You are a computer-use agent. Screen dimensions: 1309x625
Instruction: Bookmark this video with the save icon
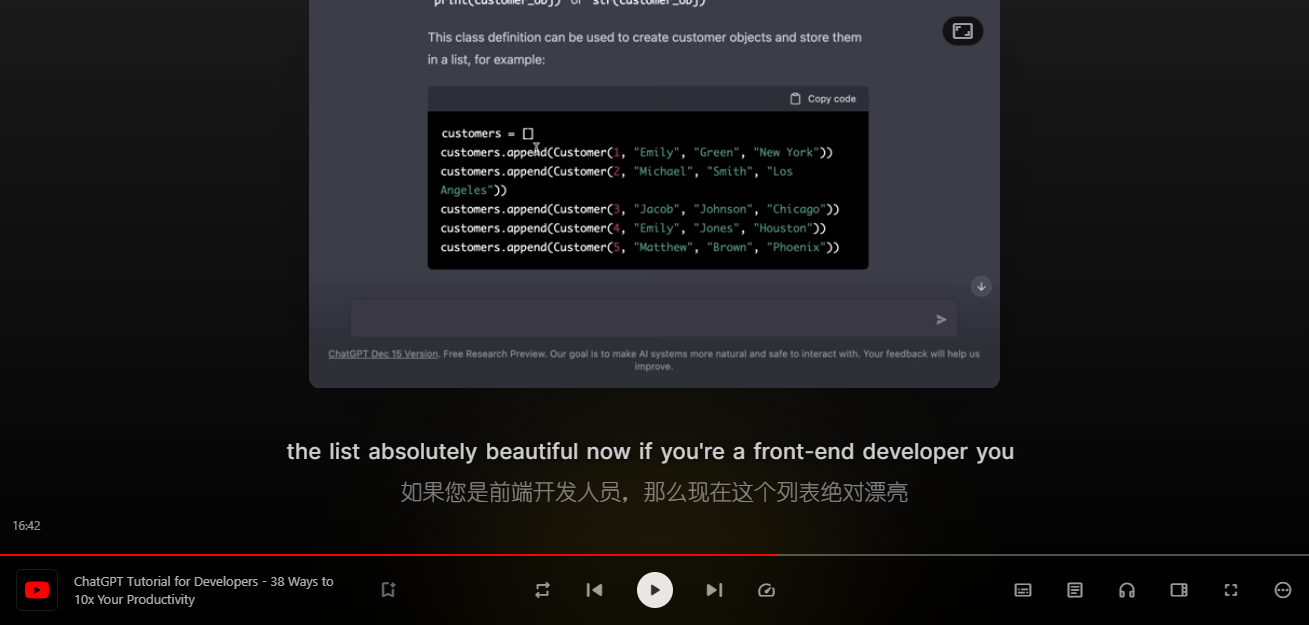388,590
